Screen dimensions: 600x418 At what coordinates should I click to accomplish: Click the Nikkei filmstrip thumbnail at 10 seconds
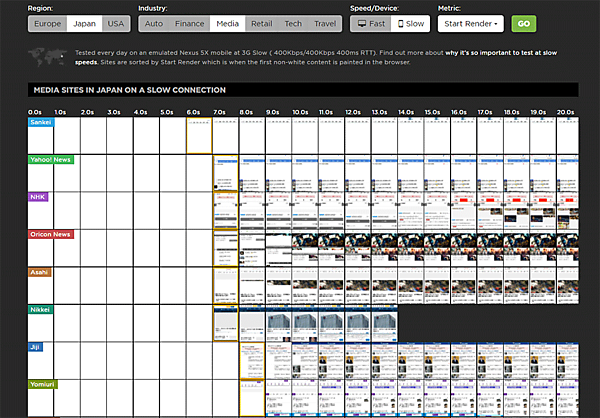pos(304,324)
